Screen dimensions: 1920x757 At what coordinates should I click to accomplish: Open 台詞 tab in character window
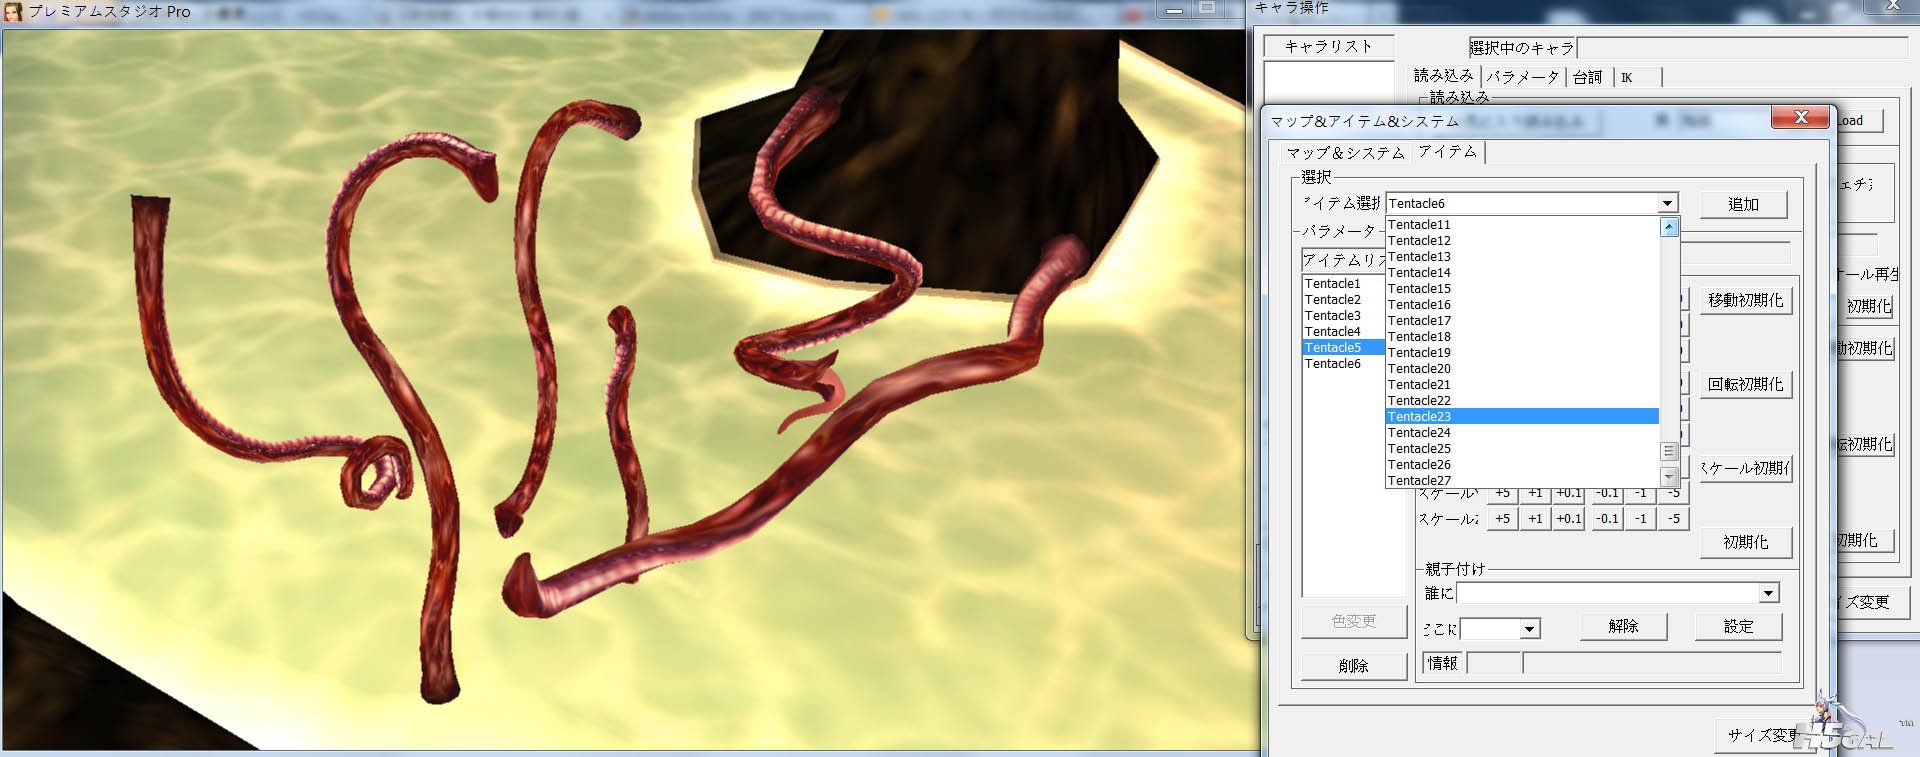point(1587,77)
